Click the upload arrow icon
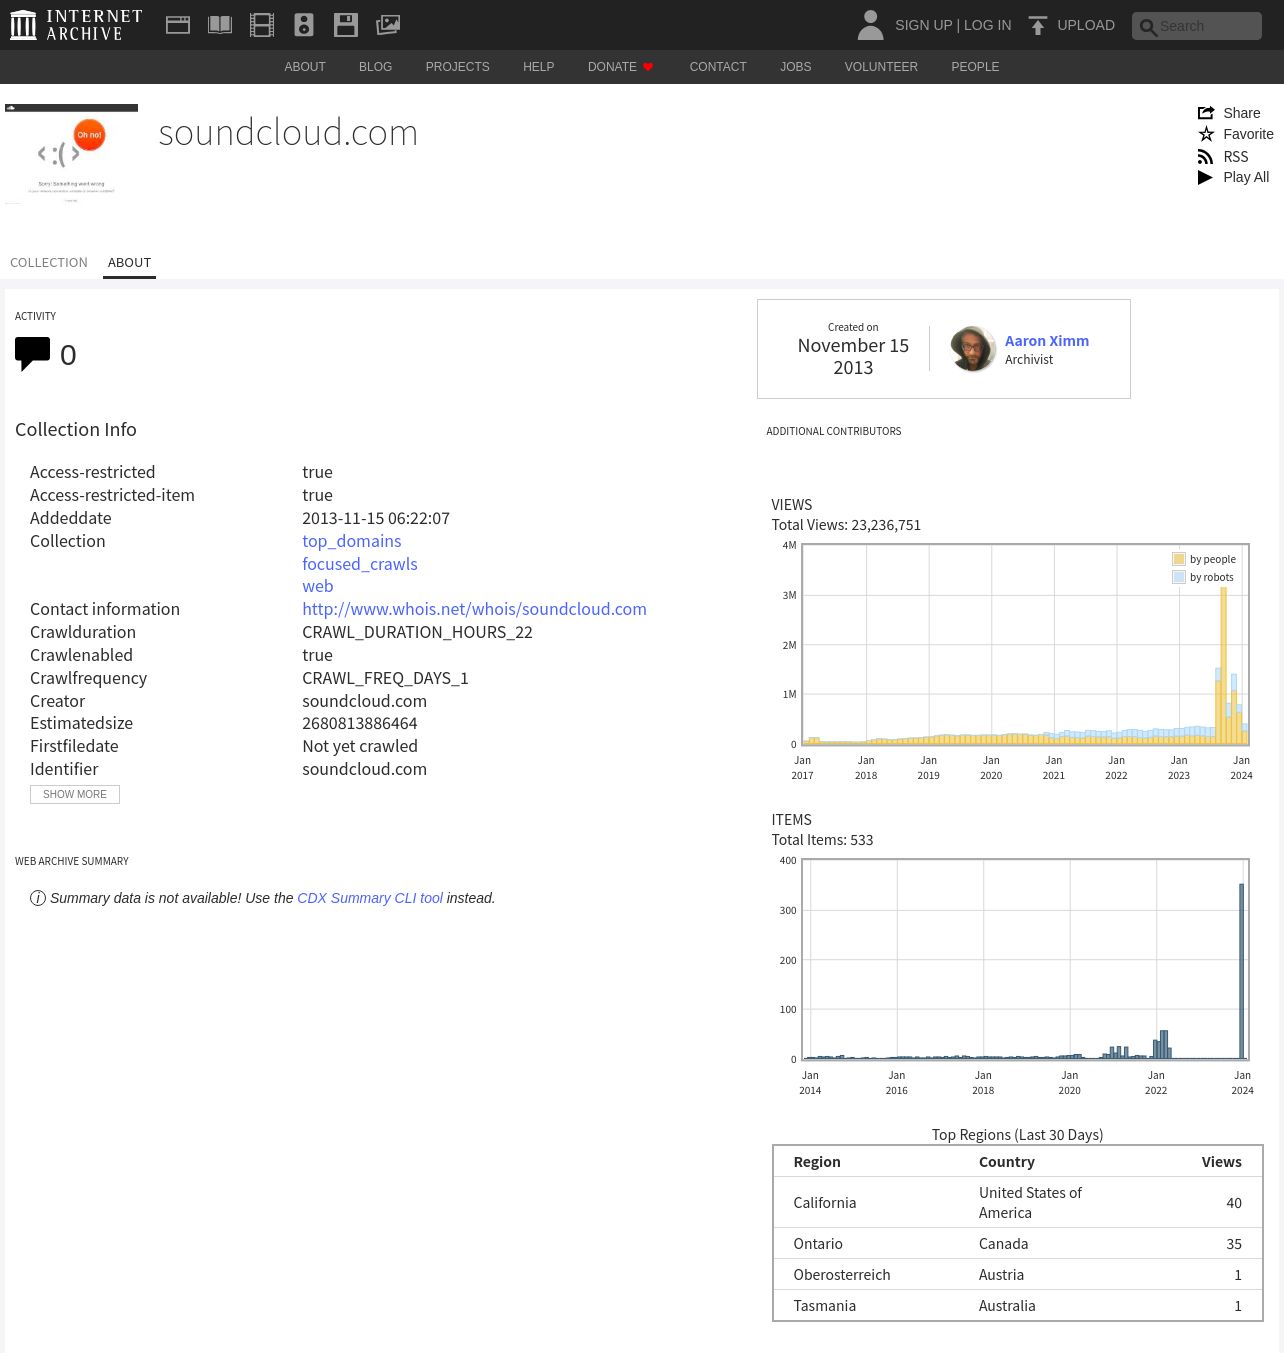The height and width of the screenshot is (1353, 1284). [1038, 25]
